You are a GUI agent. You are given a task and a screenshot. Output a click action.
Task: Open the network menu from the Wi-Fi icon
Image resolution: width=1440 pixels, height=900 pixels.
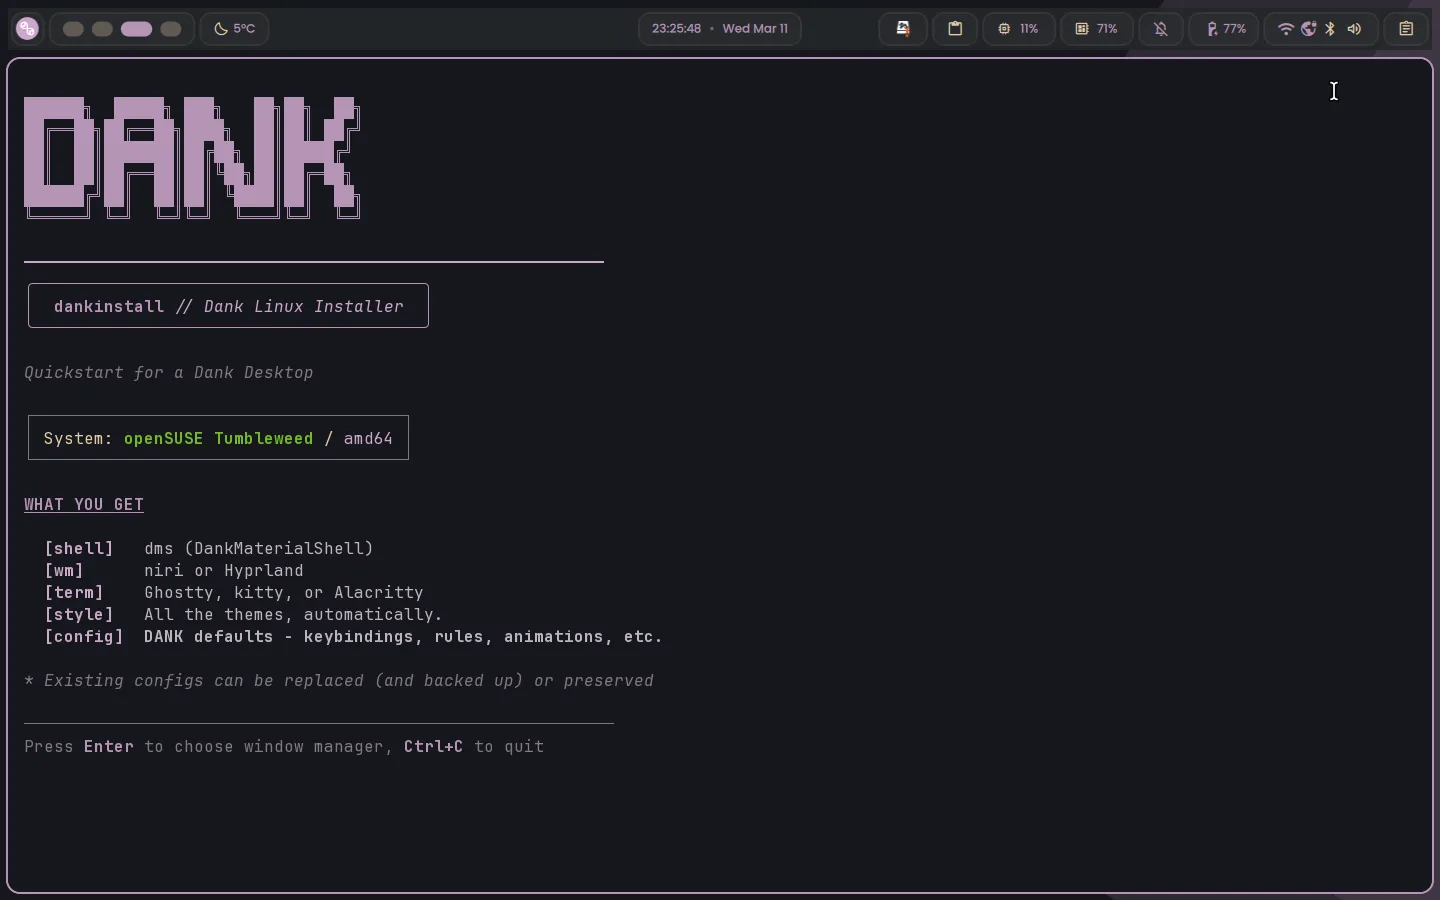coord(1286,29)
